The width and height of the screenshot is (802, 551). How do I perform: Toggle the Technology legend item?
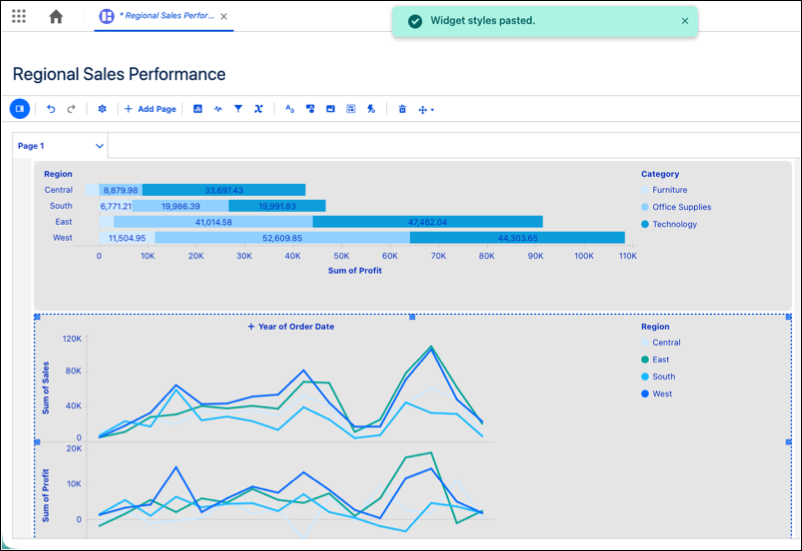click(x=669, y=224)
